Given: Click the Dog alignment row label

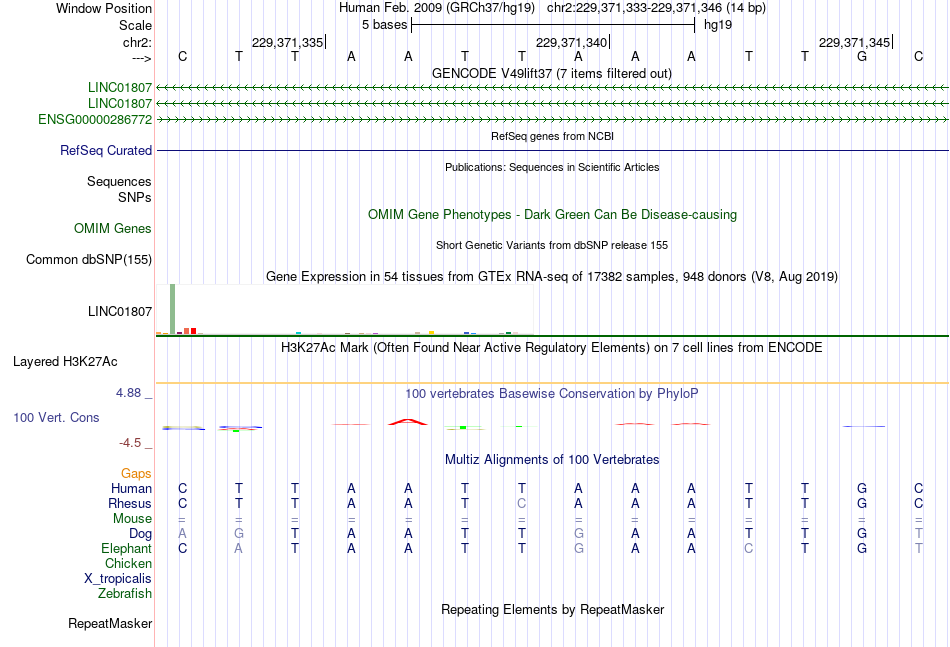Looking at the screenshot, I should (141, 534).
